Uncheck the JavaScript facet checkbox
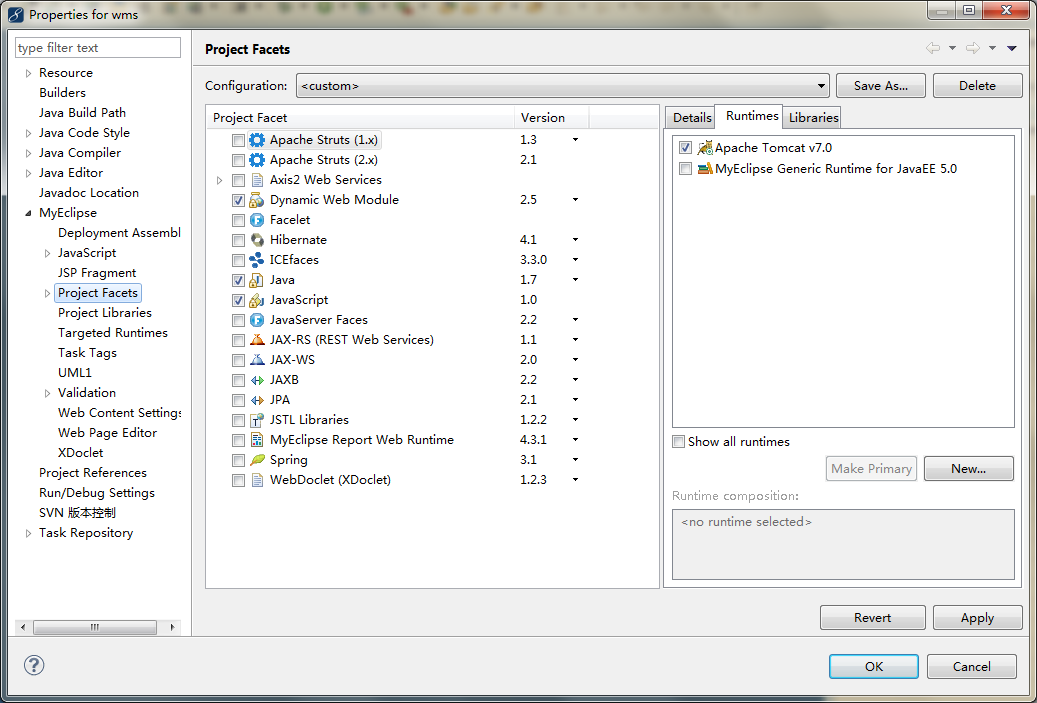 (x=238, y=300)
